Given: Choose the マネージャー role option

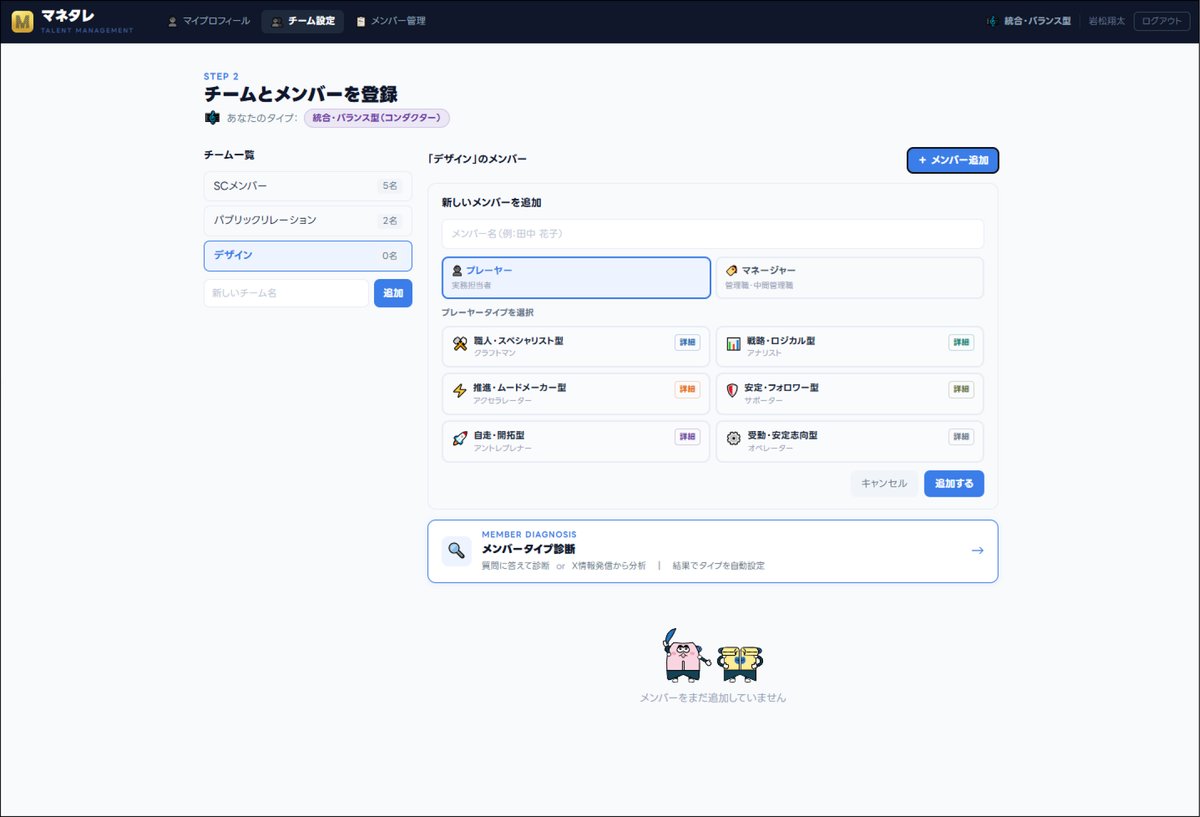Looking at the screenshot, I should point(850,278).
